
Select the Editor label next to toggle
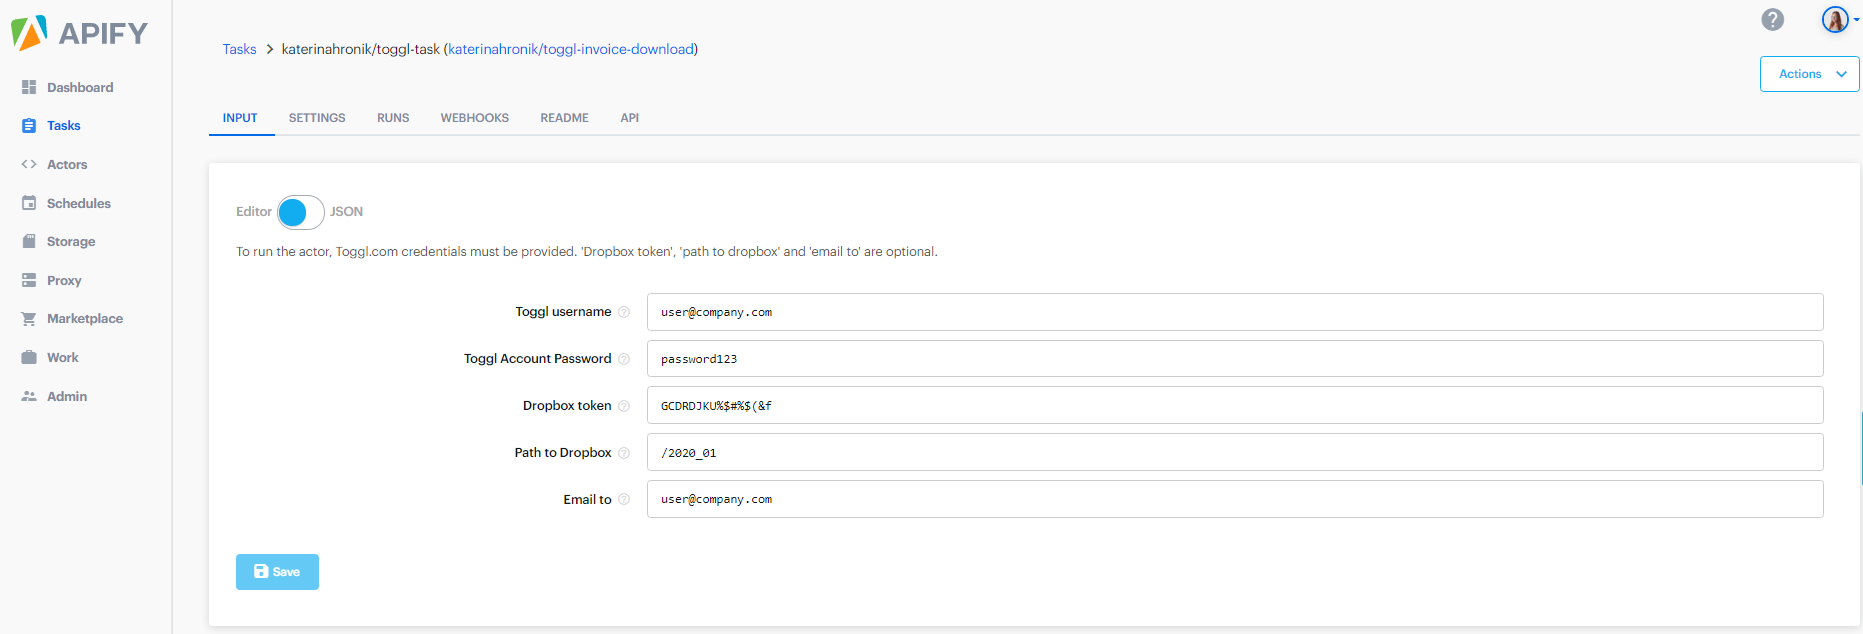pyautogui.click(x=254, y=212)
